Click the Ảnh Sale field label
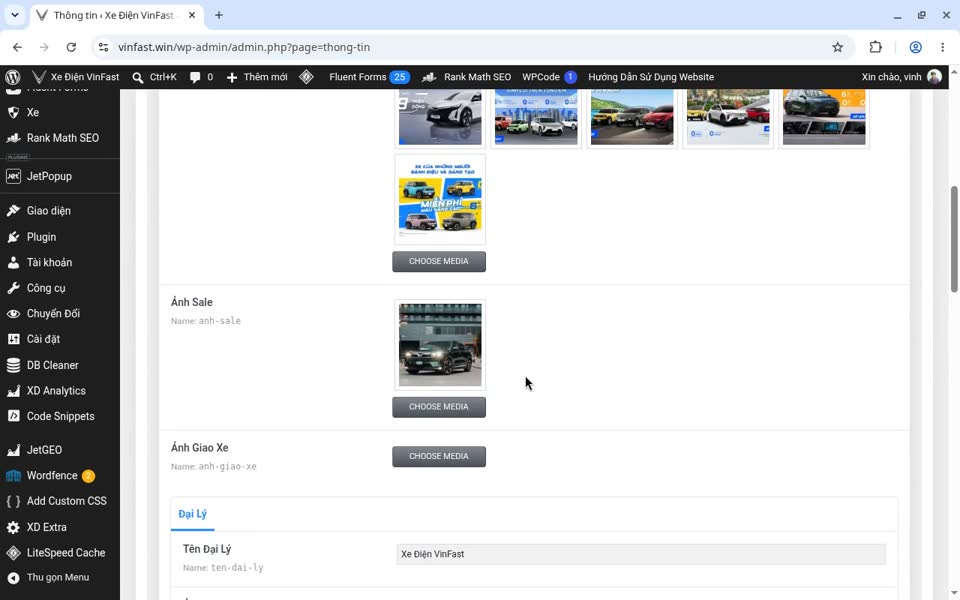The image size is (960, 600). pos(192,302)
